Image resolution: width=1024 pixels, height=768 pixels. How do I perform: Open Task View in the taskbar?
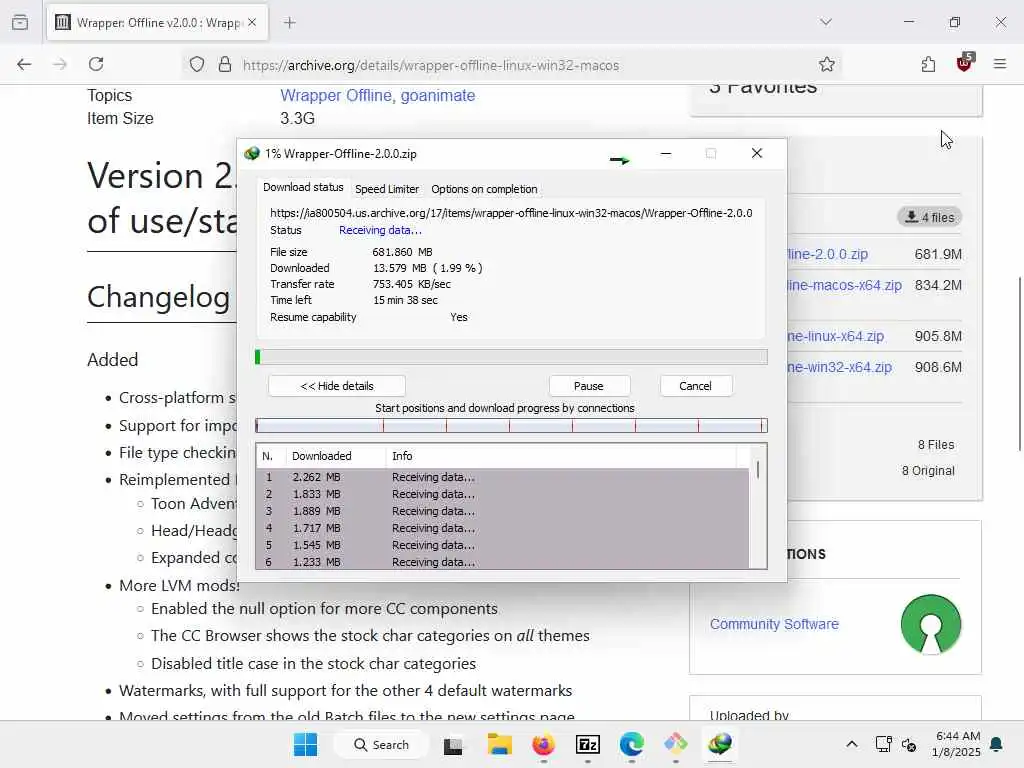tap(453, 745)
